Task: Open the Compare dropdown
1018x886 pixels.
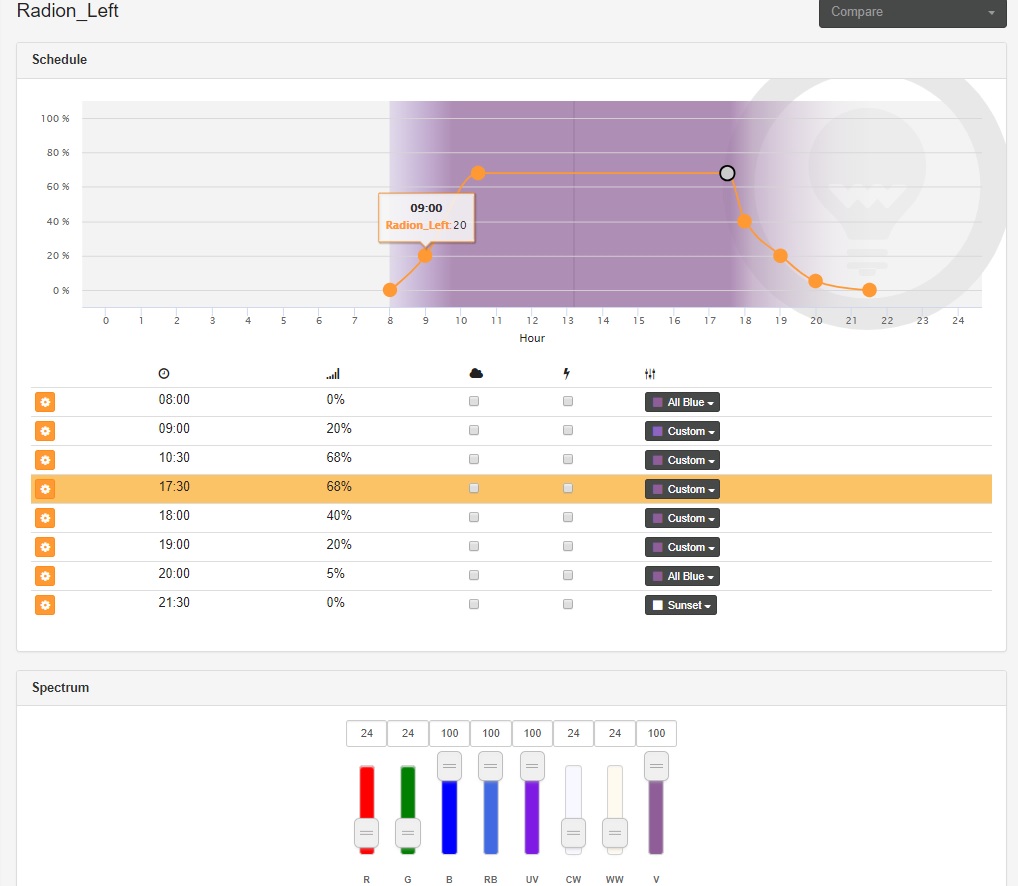Action: (913, 12)
